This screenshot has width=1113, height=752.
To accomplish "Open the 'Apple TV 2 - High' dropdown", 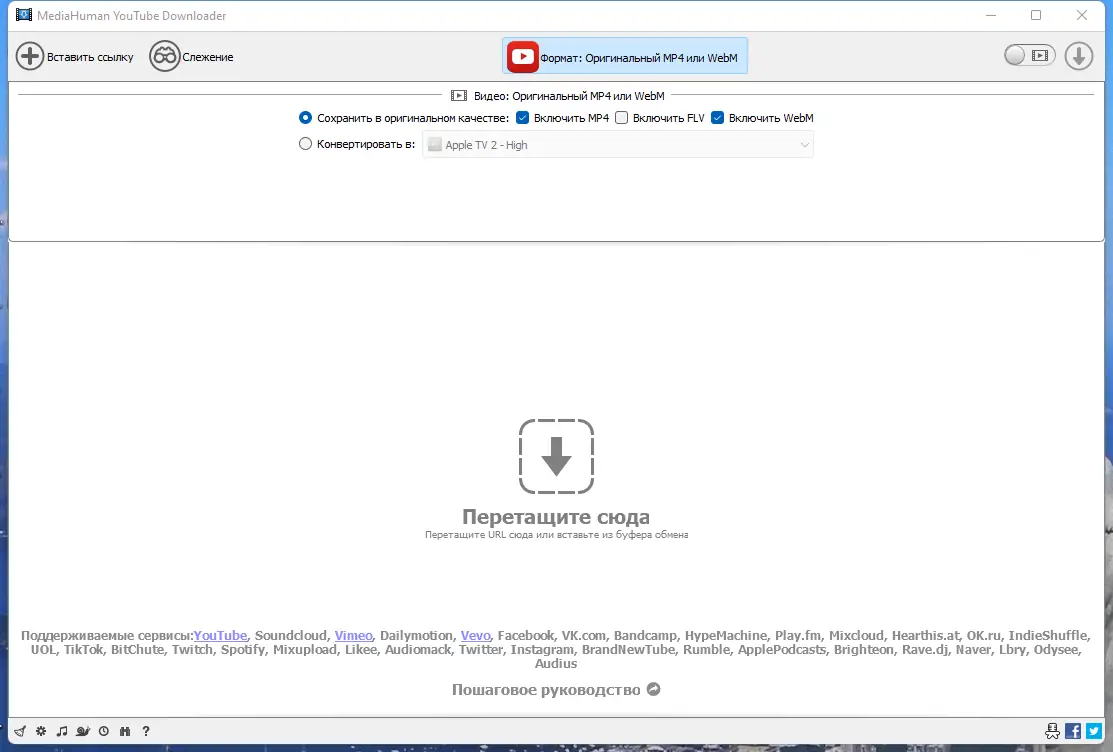I will [x=617, y=144].
